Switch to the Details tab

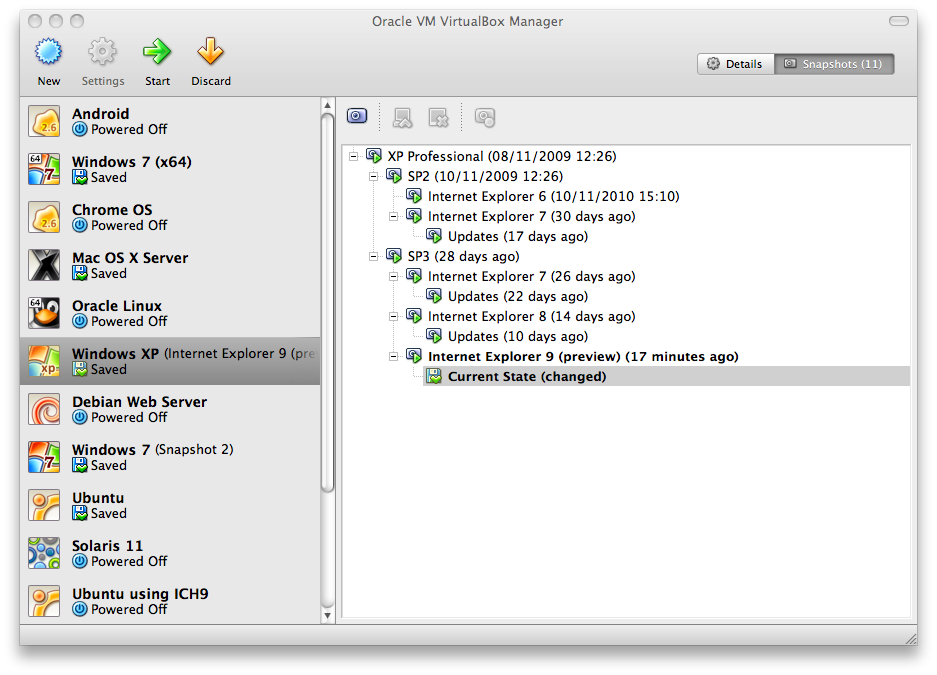tap(735, 64)
